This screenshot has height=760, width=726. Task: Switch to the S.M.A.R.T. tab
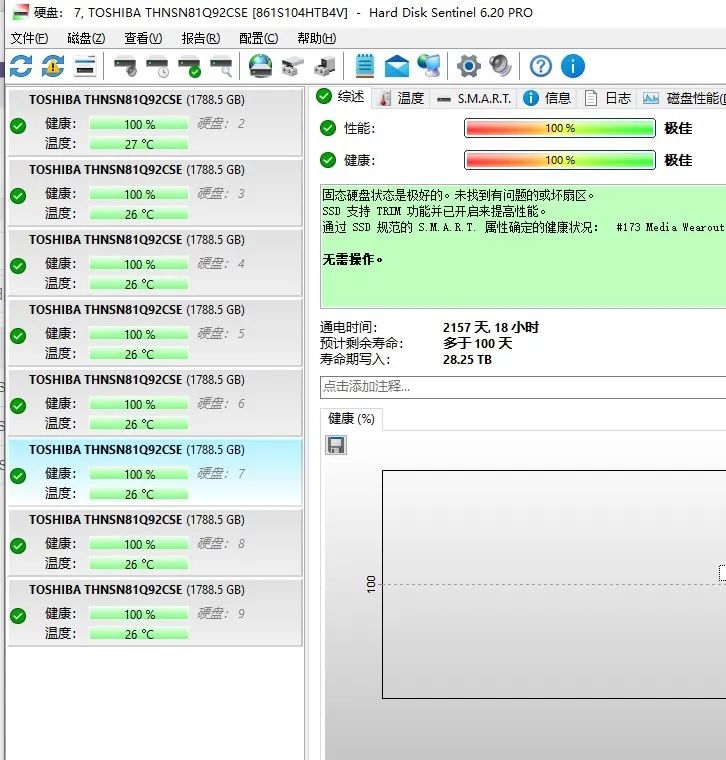(473, 98)
